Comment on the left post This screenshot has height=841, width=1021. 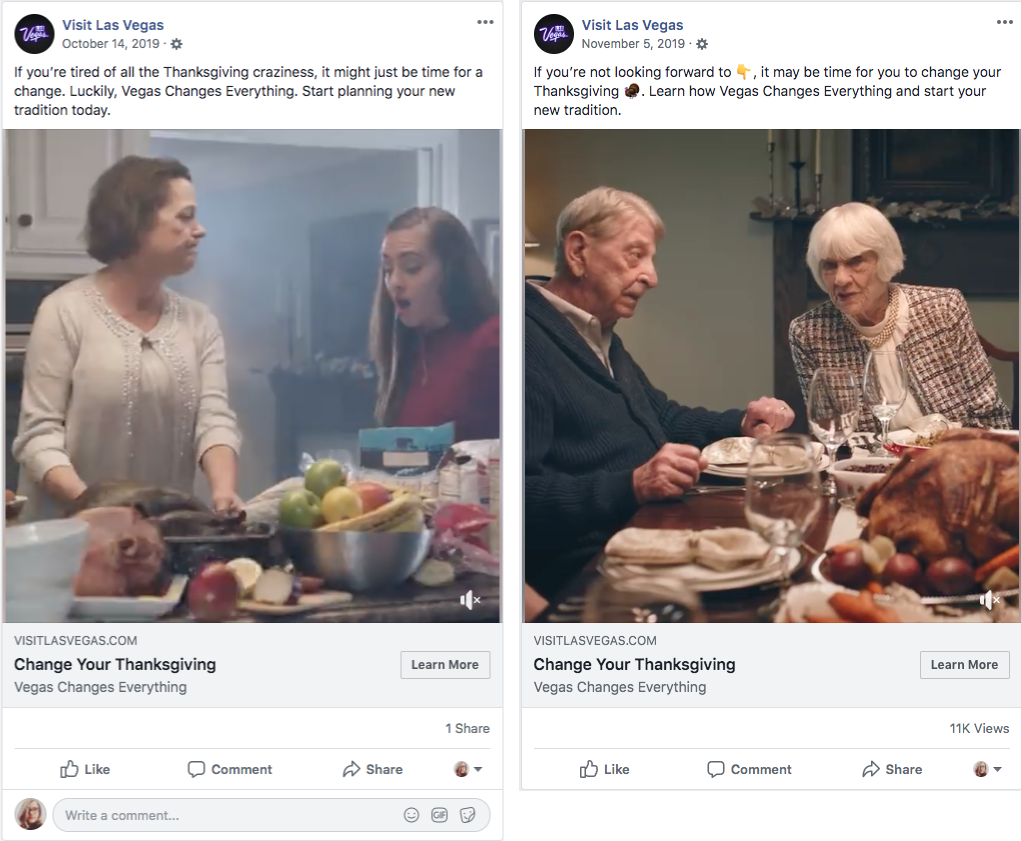pyautogui.click(x=229, y=769)
